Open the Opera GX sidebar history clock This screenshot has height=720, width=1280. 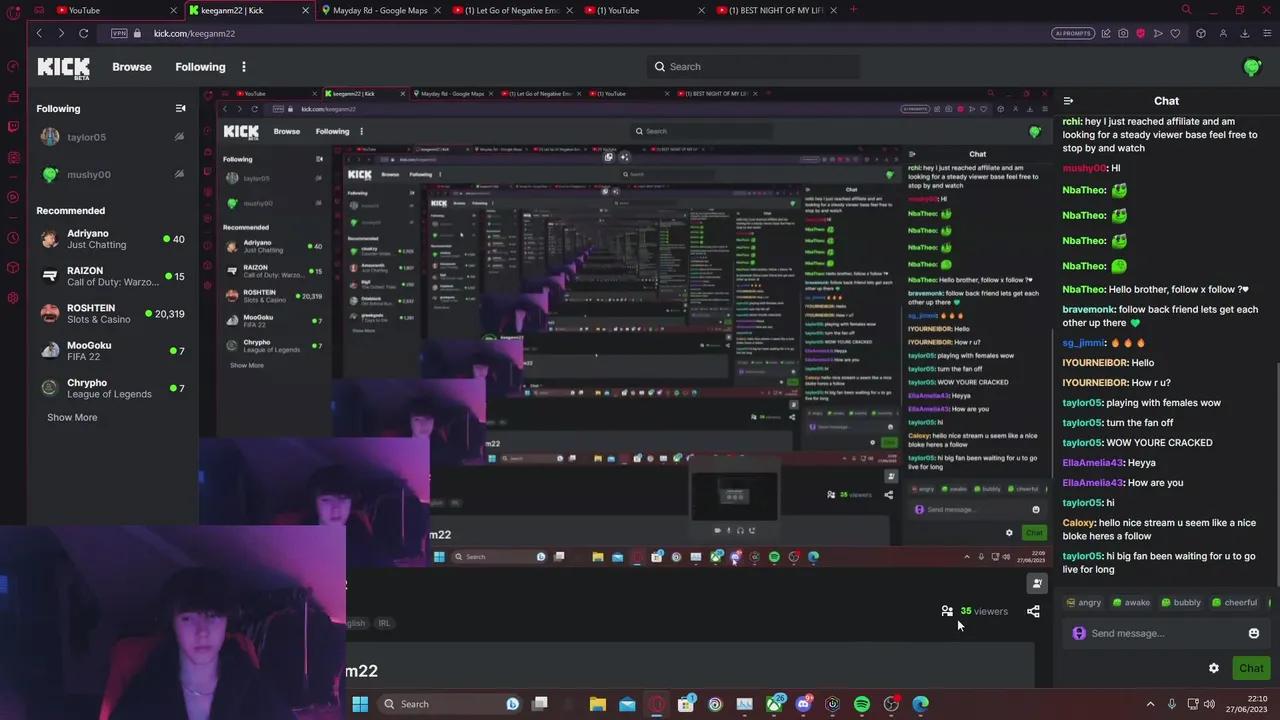click(13, 237)
